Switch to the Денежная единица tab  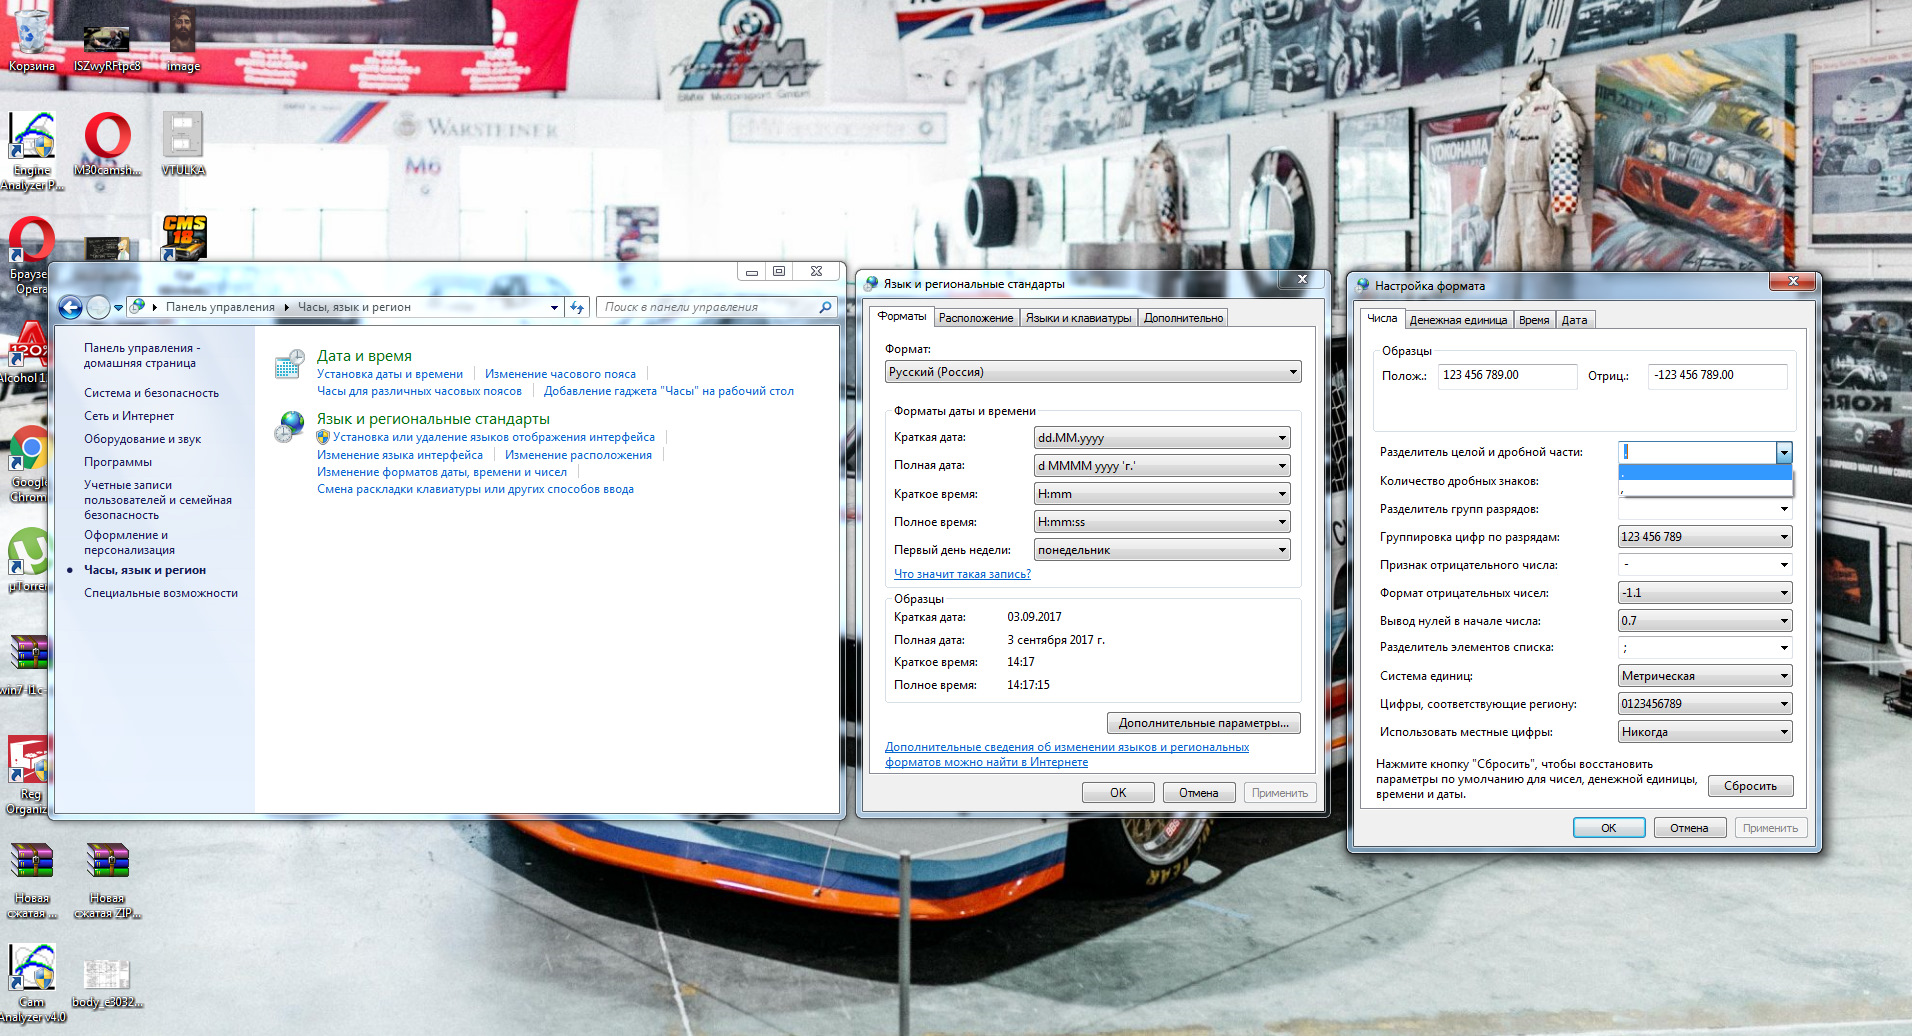coord(1458,320)
